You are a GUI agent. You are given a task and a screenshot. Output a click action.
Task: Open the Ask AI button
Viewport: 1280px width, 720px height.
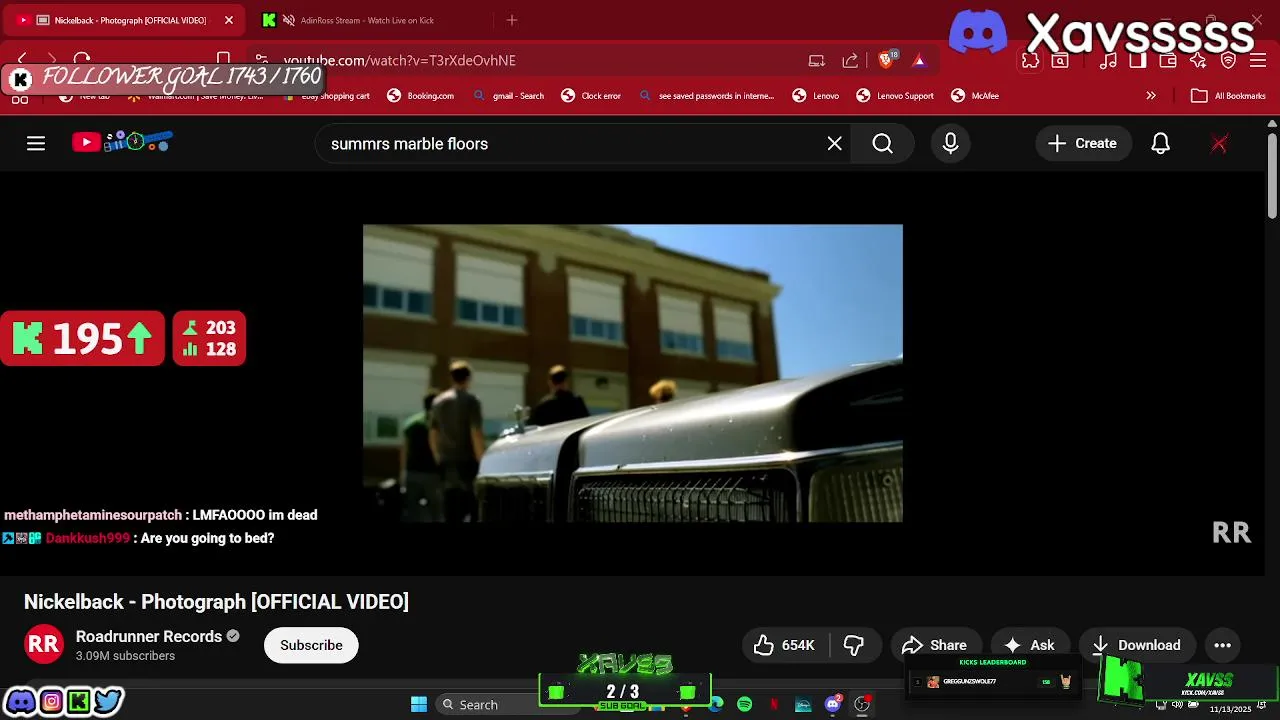point(1030,645)
